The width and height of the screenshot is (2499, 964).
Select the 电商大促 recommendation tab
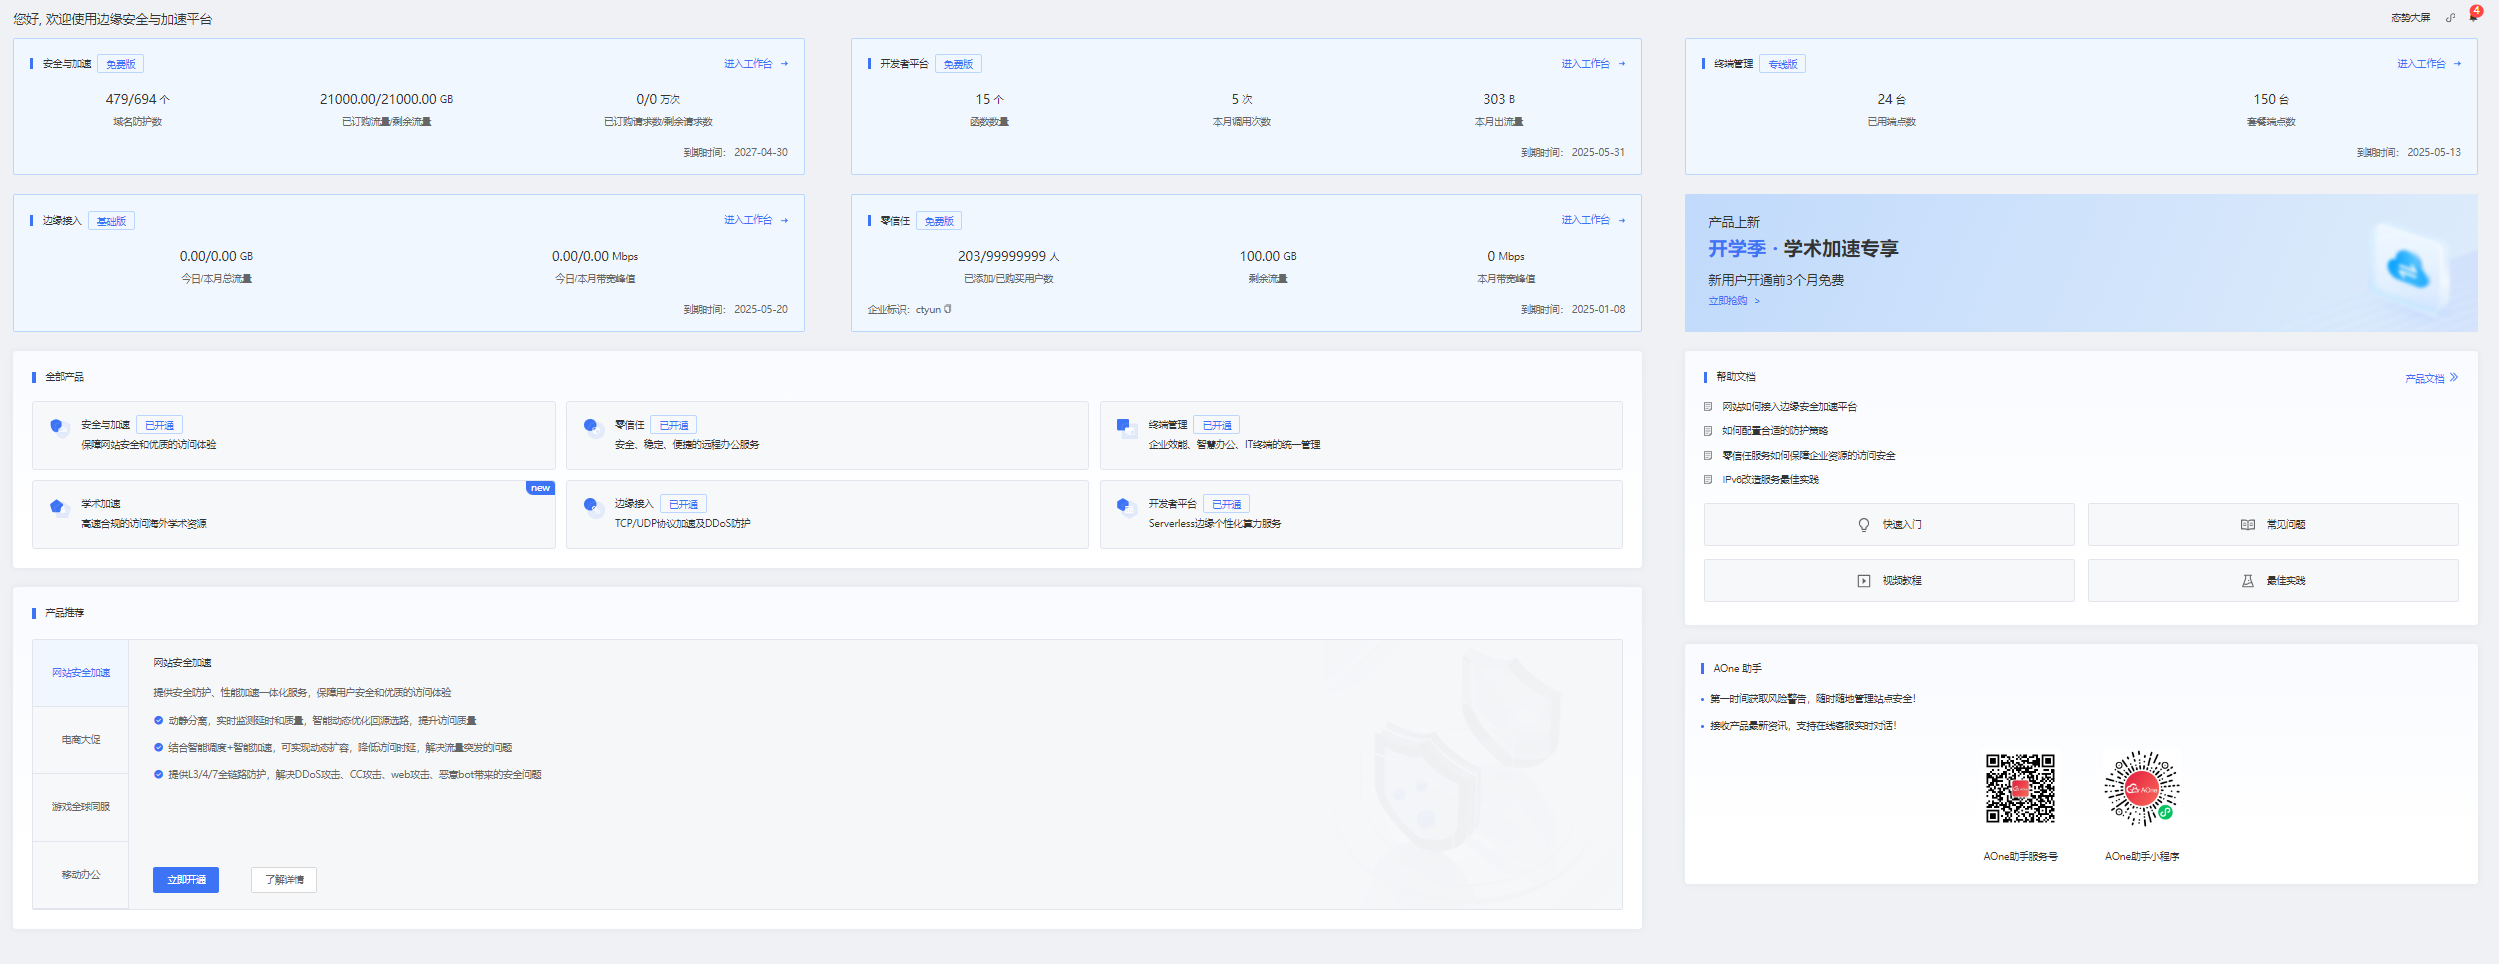tap(81, 740)
